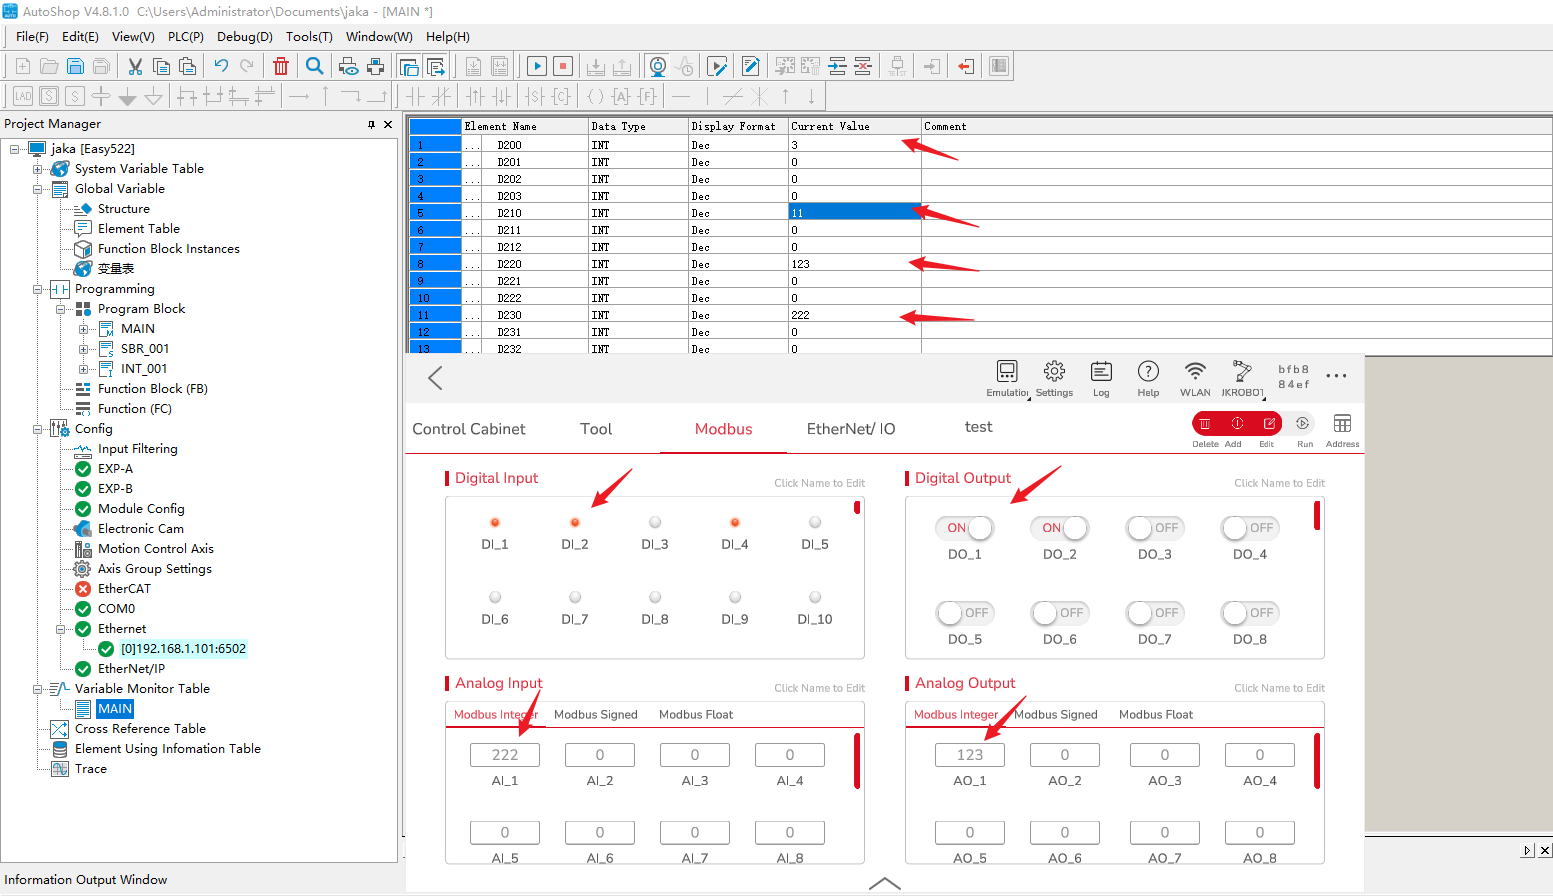Click the red trash delete icon in toolbar
Viewport: 1553px width, 896px height.
coord(281,67)
